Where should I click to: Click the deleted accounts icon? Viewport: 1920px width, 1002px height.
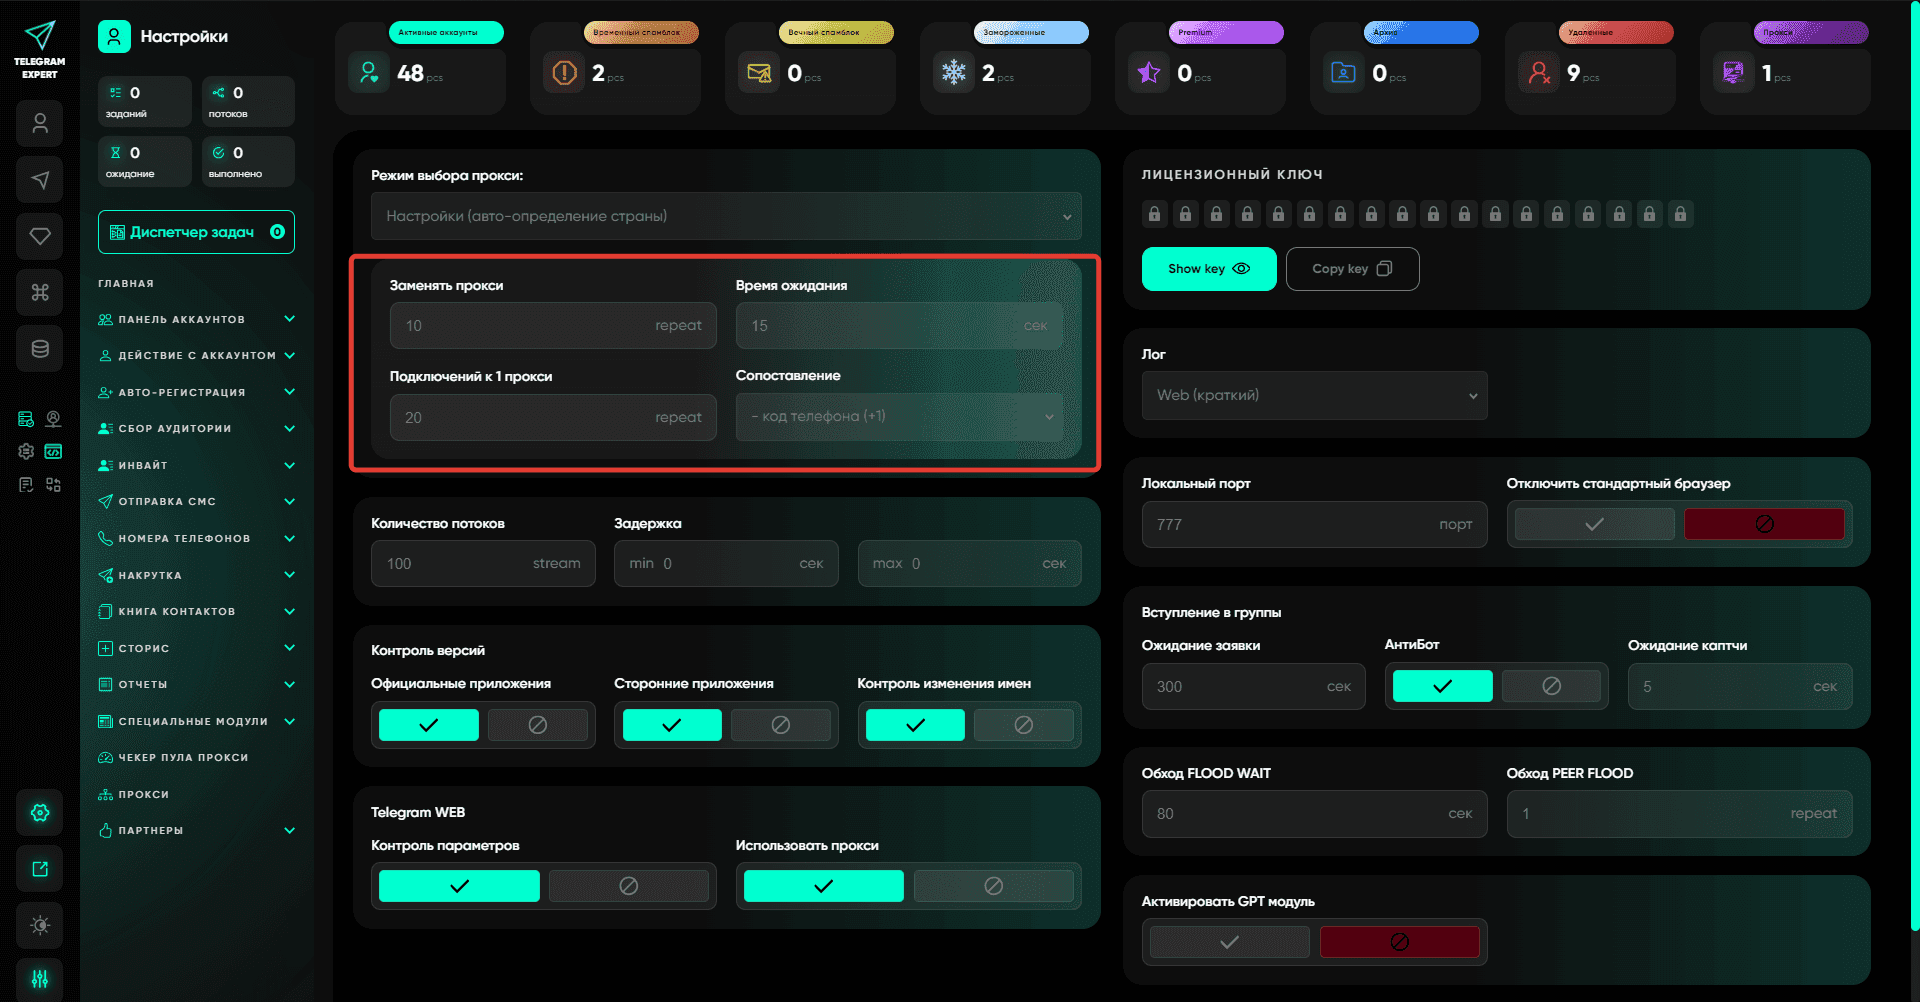[x=1539, y=72]
